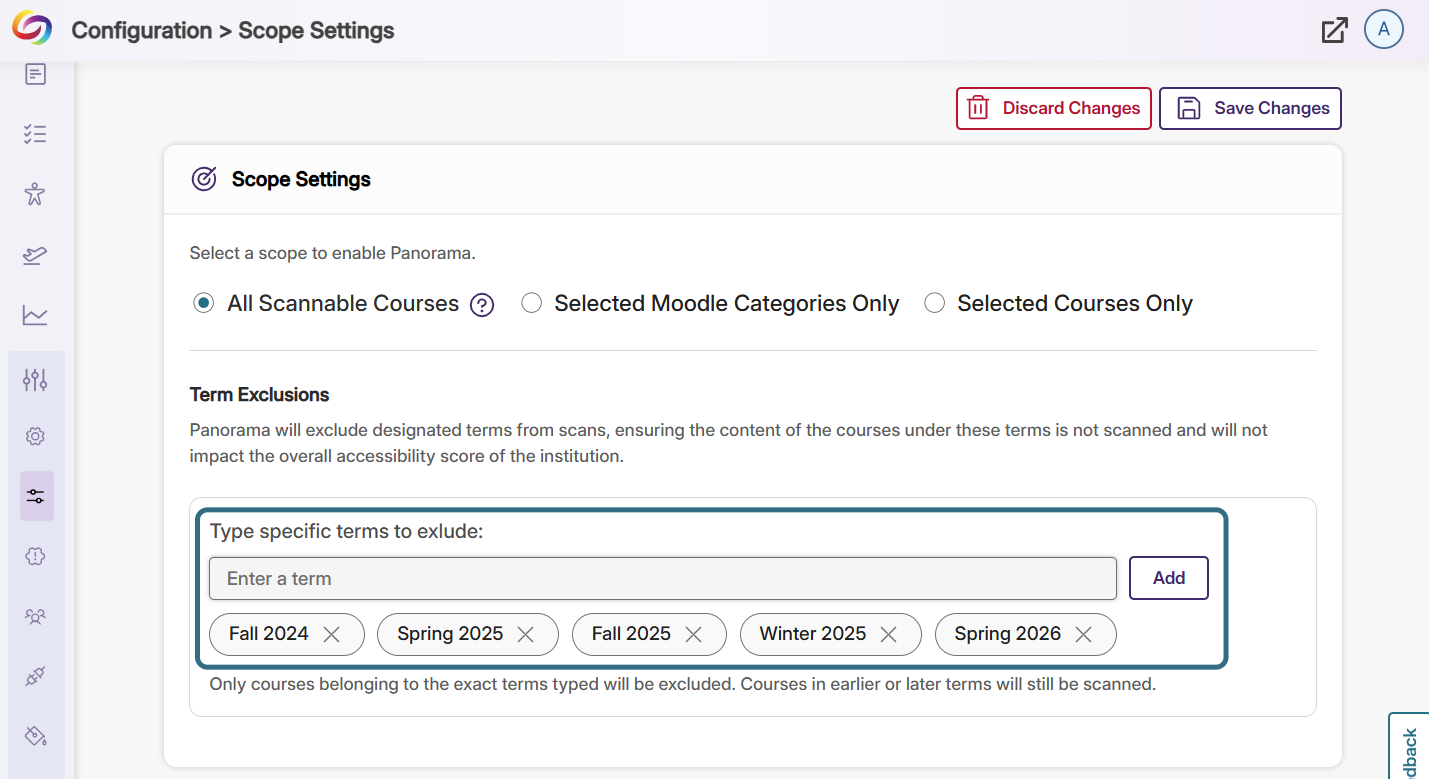Click the help icon beside All Scannable Courses
The height and width of the screenshot is (779, 1429).
(482, 304)
